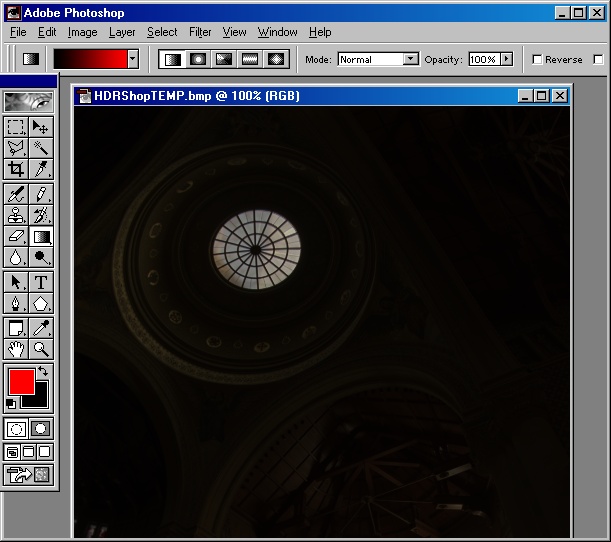611x542 pixels.
Task: Select the Magic Wand tool
Action: click(x=41, y=148)
